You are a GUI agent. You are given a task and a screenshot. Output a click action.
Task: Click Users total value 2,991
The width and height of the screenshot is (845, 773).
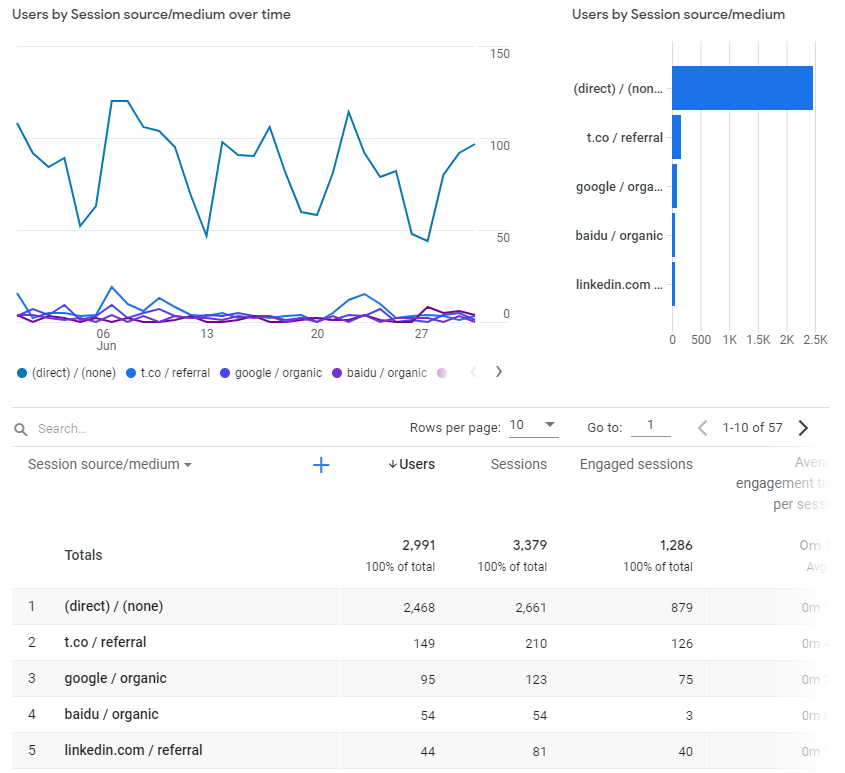click(x=419, y=546)
